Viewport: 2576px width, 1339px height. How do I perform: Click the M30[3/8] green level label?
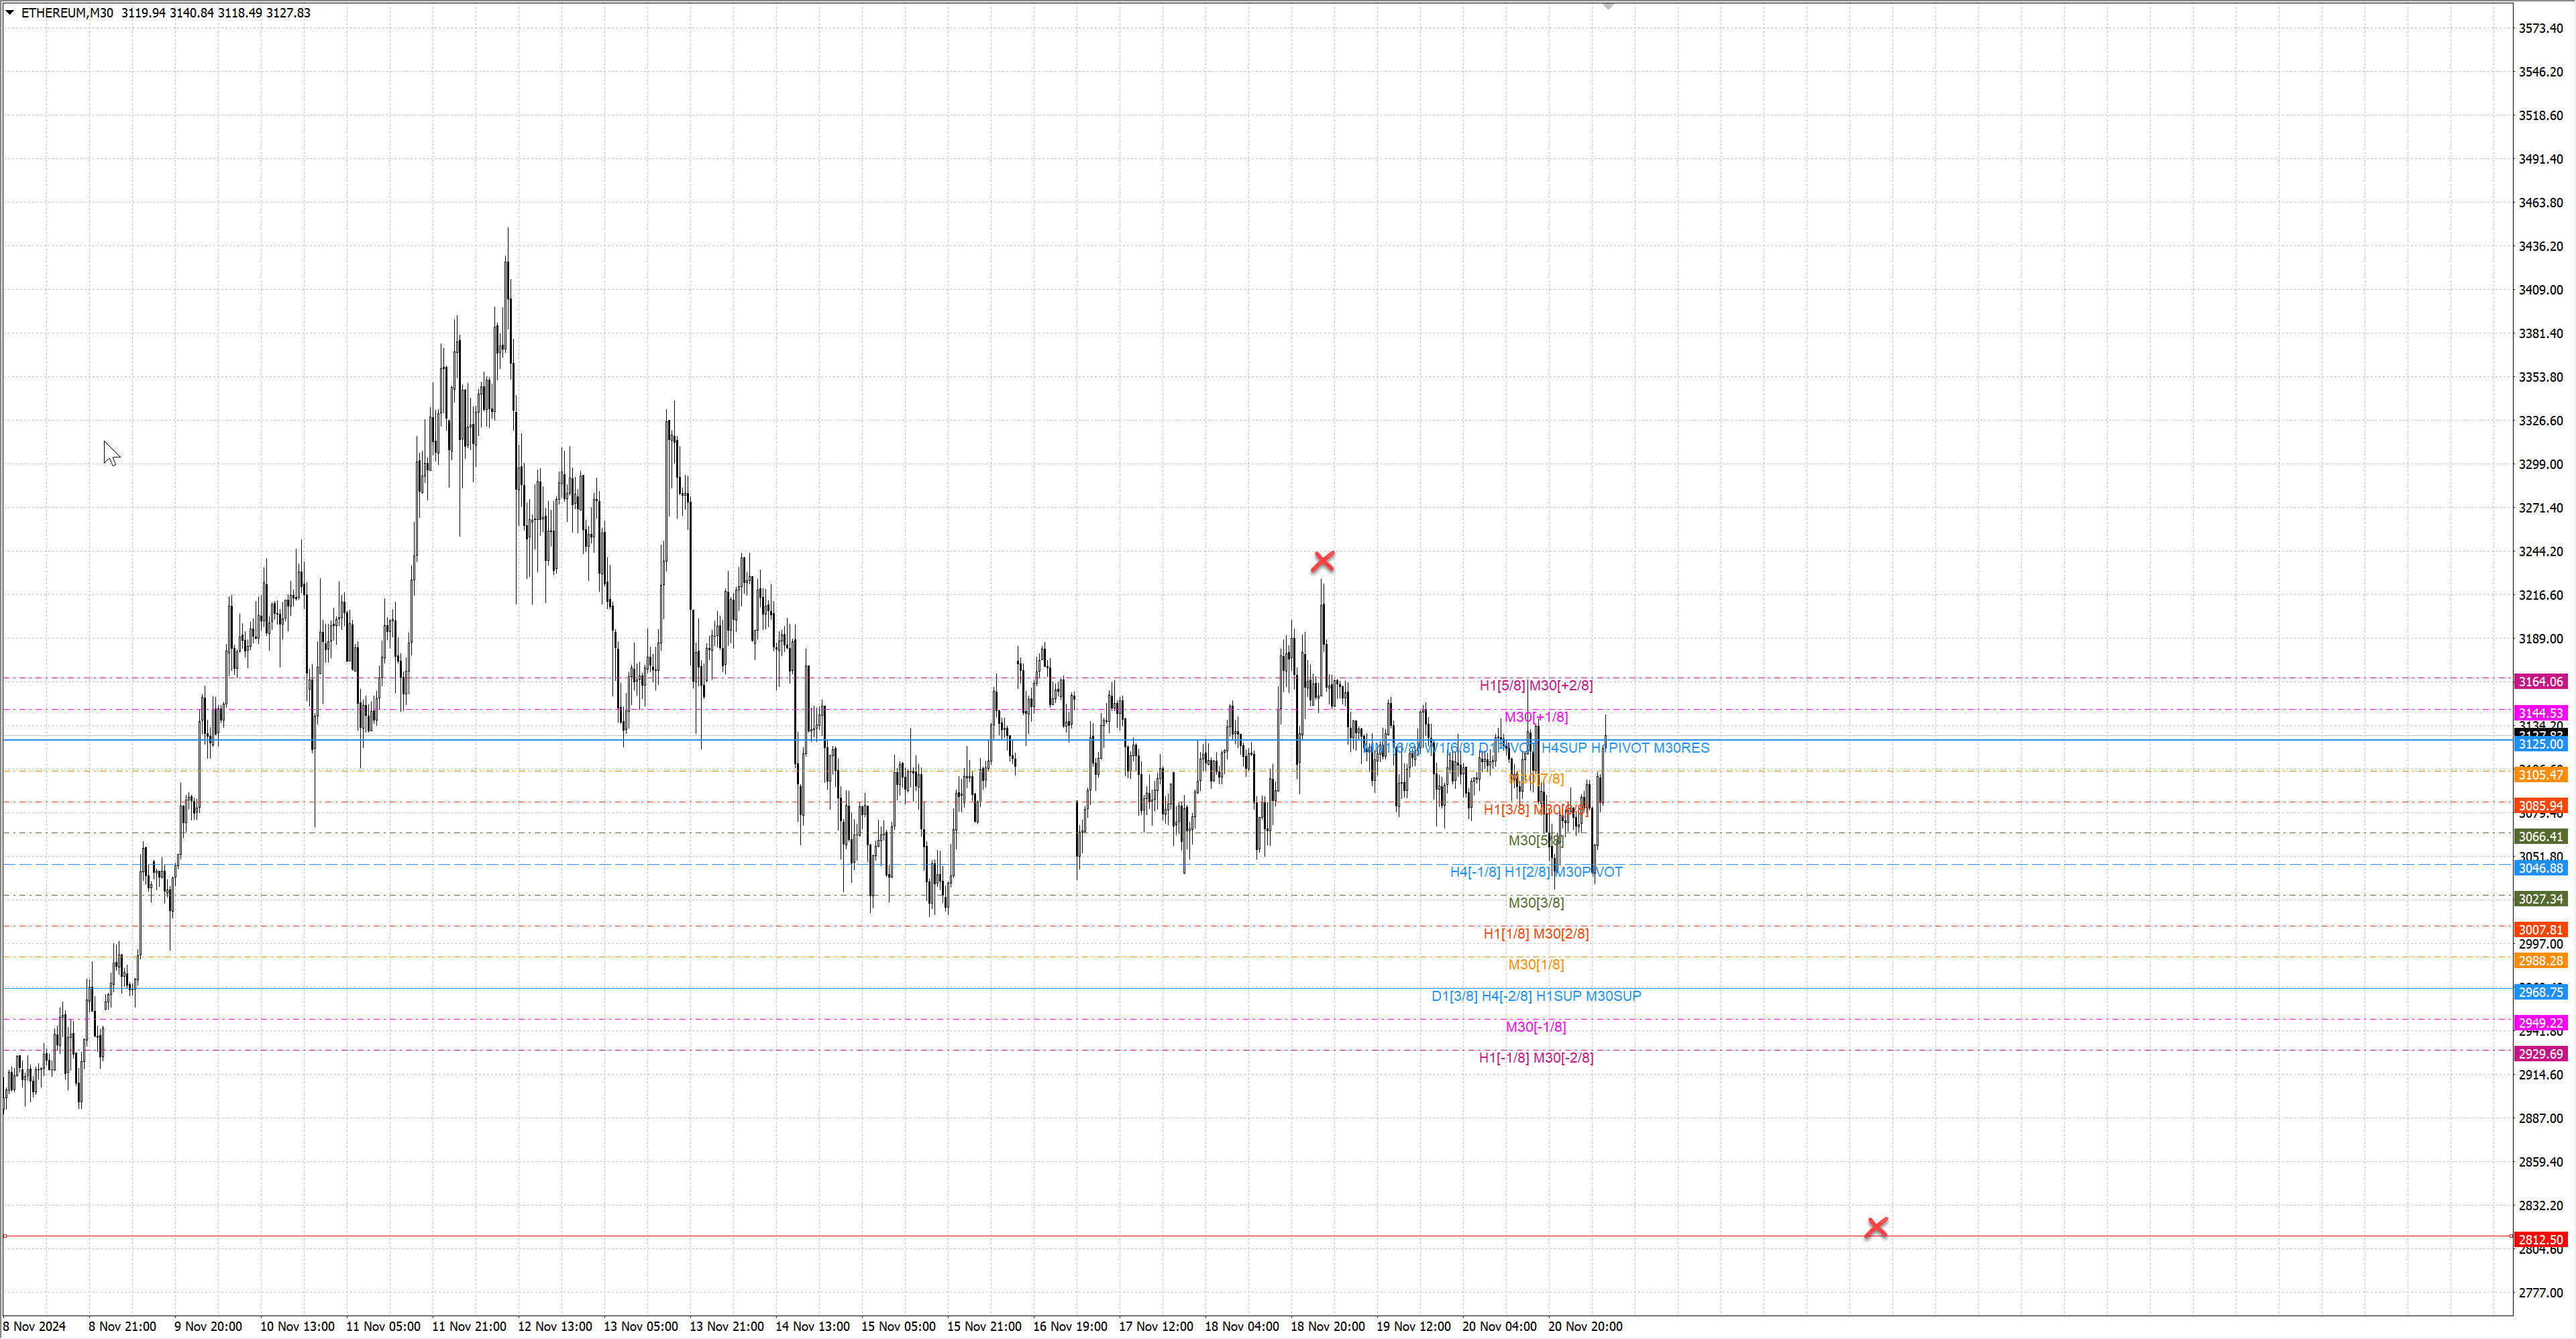click(x=1536, y=903)
